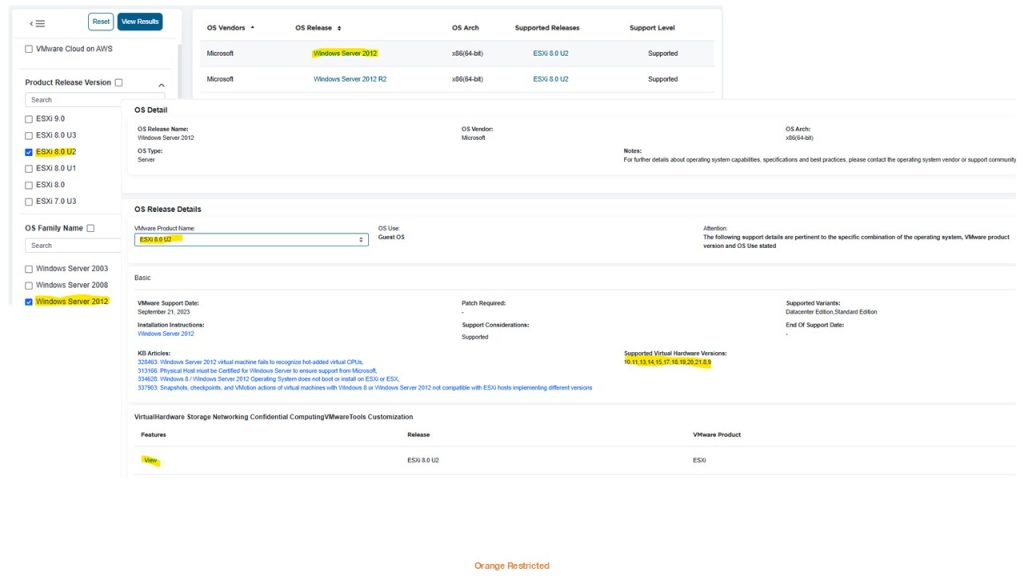Image resolution: width=1024 pixels, height=576 pixels.
Task: Check the plain ESXi 8.0 checkbox
Action: pyautogui.click(x=29, y=185)
